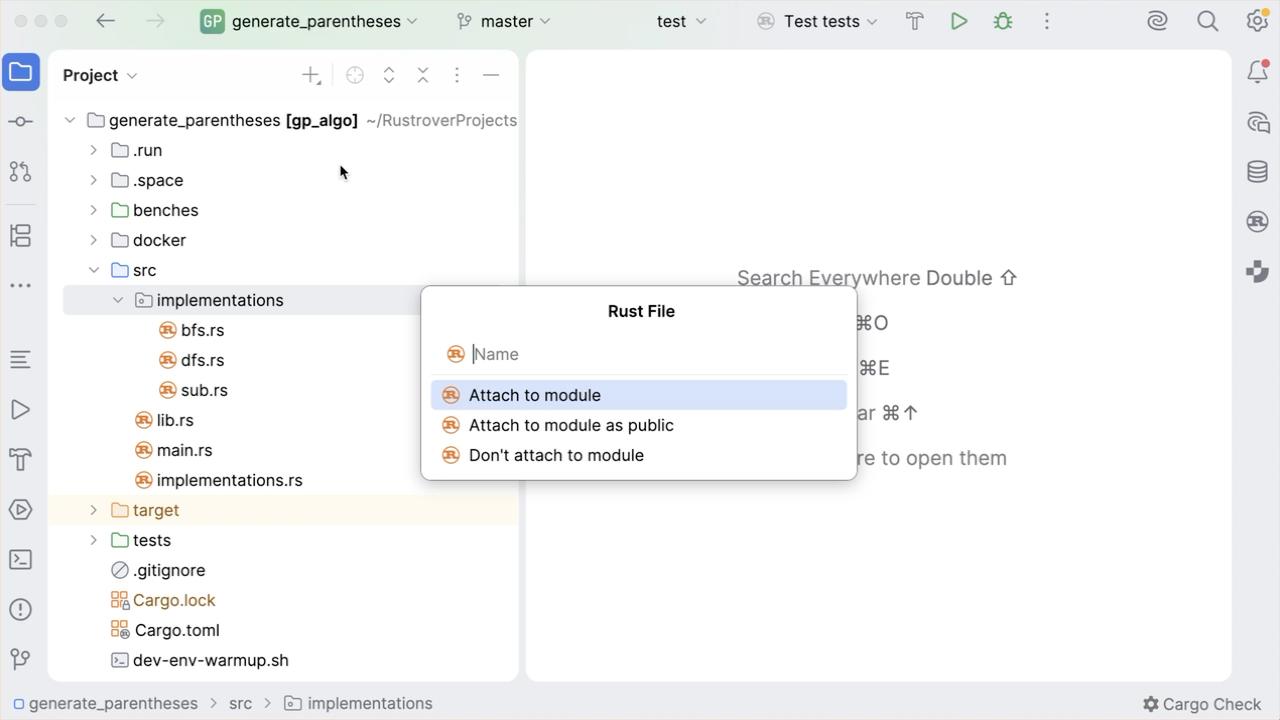The width and height of the screenshot is (1280, 720).
Task: Open the Commit tool window icon
Action: pos(20,122)
